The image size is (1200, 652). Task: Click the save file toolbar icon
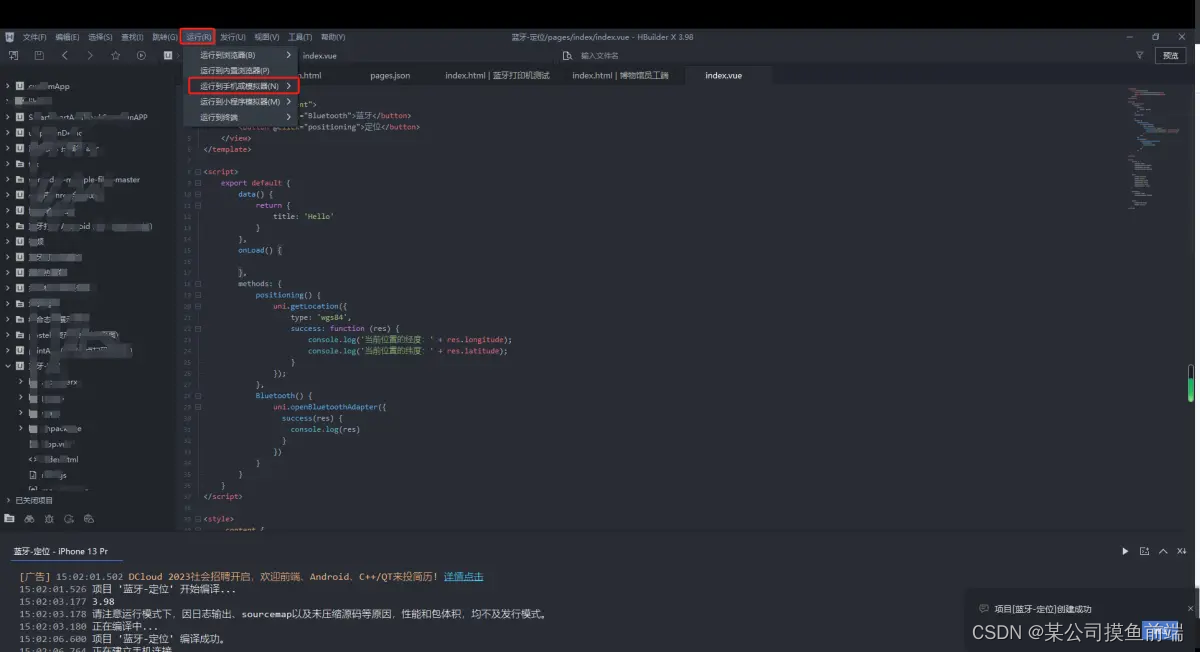39,55
